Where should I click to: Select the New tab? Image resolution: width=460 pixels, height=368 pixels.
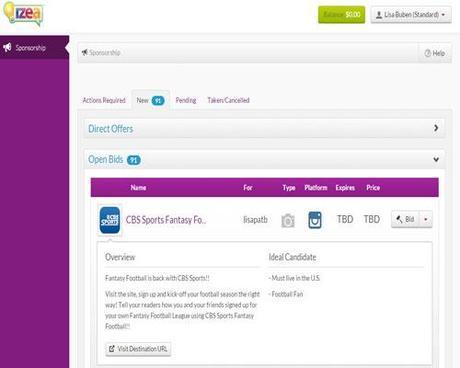pyautogui.click(x=151, y=100)
